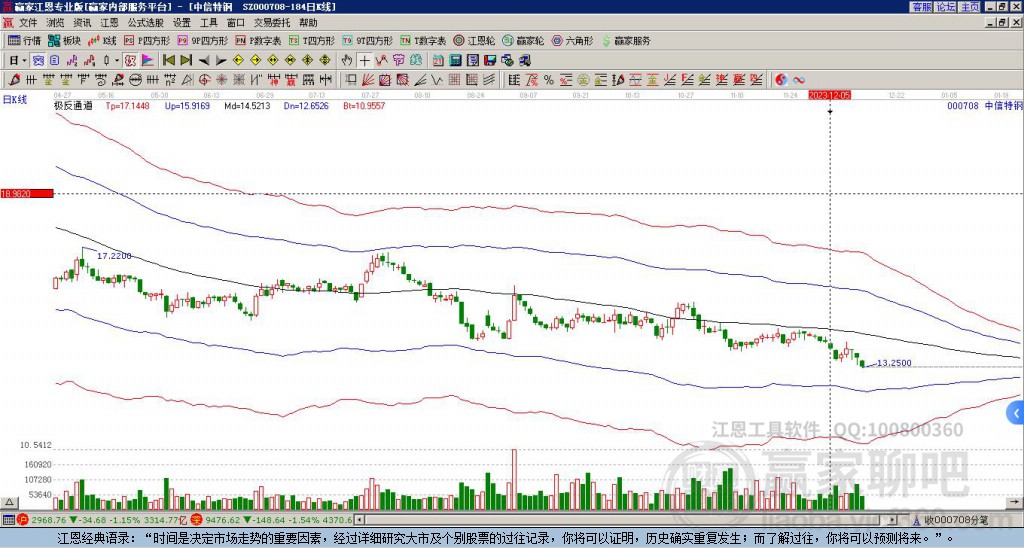Click the 客服 customer service link

[x=921, y=6]
